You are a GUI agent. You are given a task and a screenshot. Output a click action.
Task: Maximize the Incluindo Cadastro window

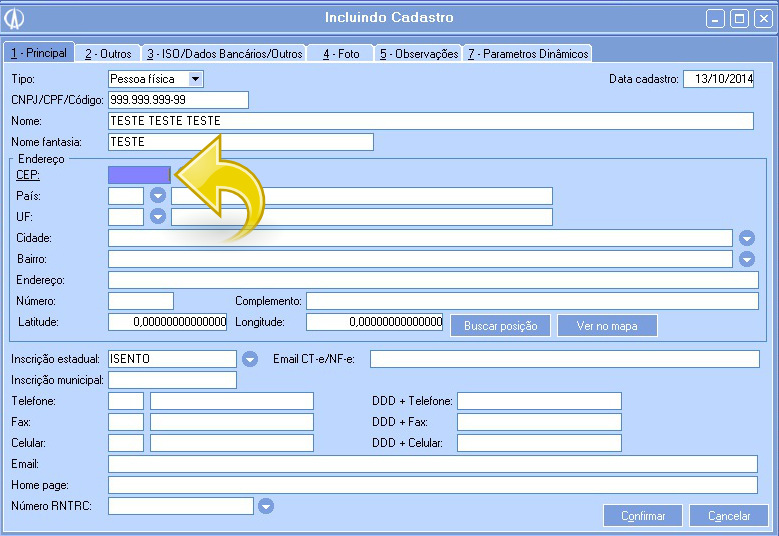click(739, 19)
